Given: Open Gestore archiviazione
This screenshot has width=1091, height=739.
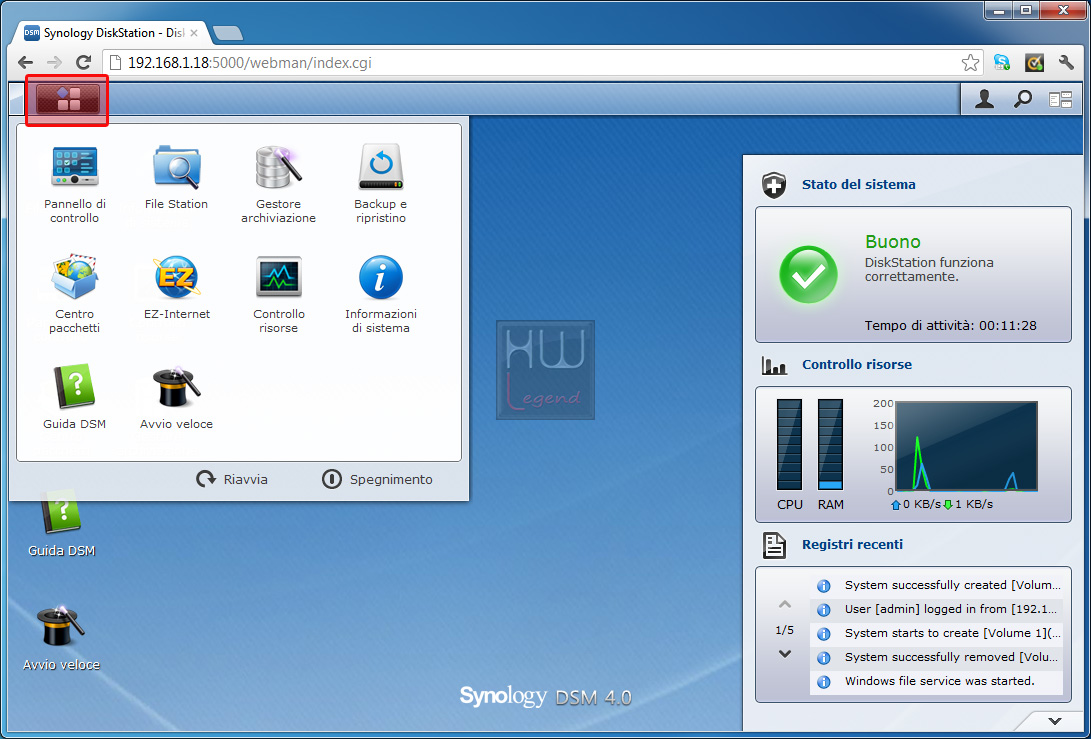Looking at the screenshot, I should (x=278, y=184).
